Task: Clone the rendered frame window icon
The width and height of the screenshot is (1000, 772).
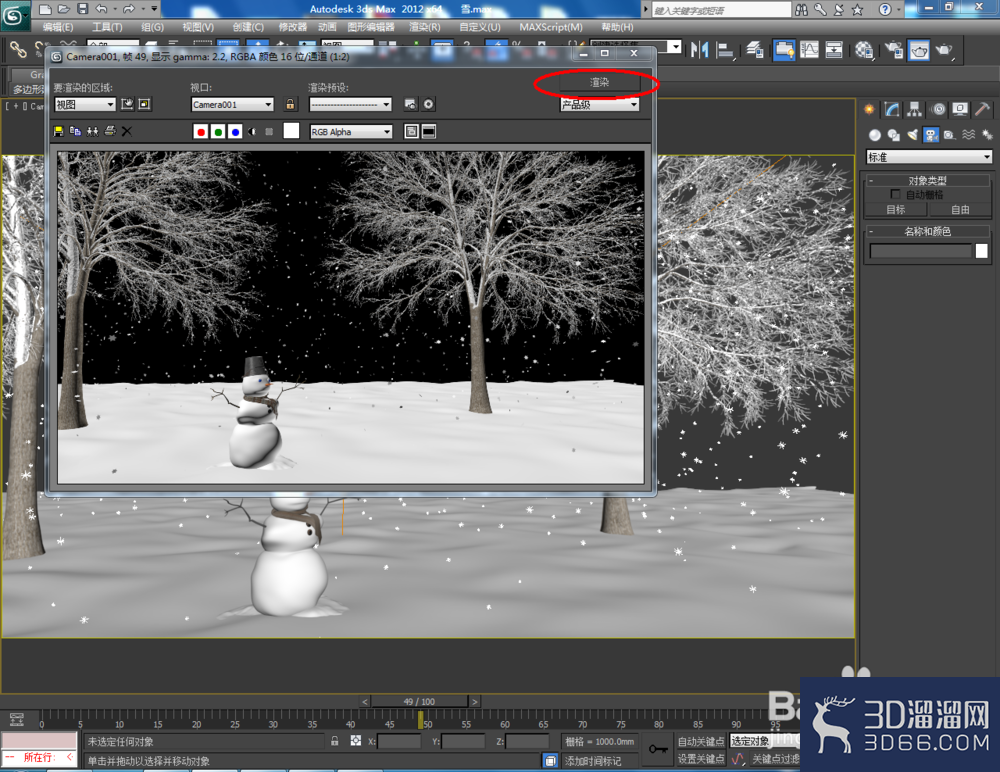Action: 92,131
